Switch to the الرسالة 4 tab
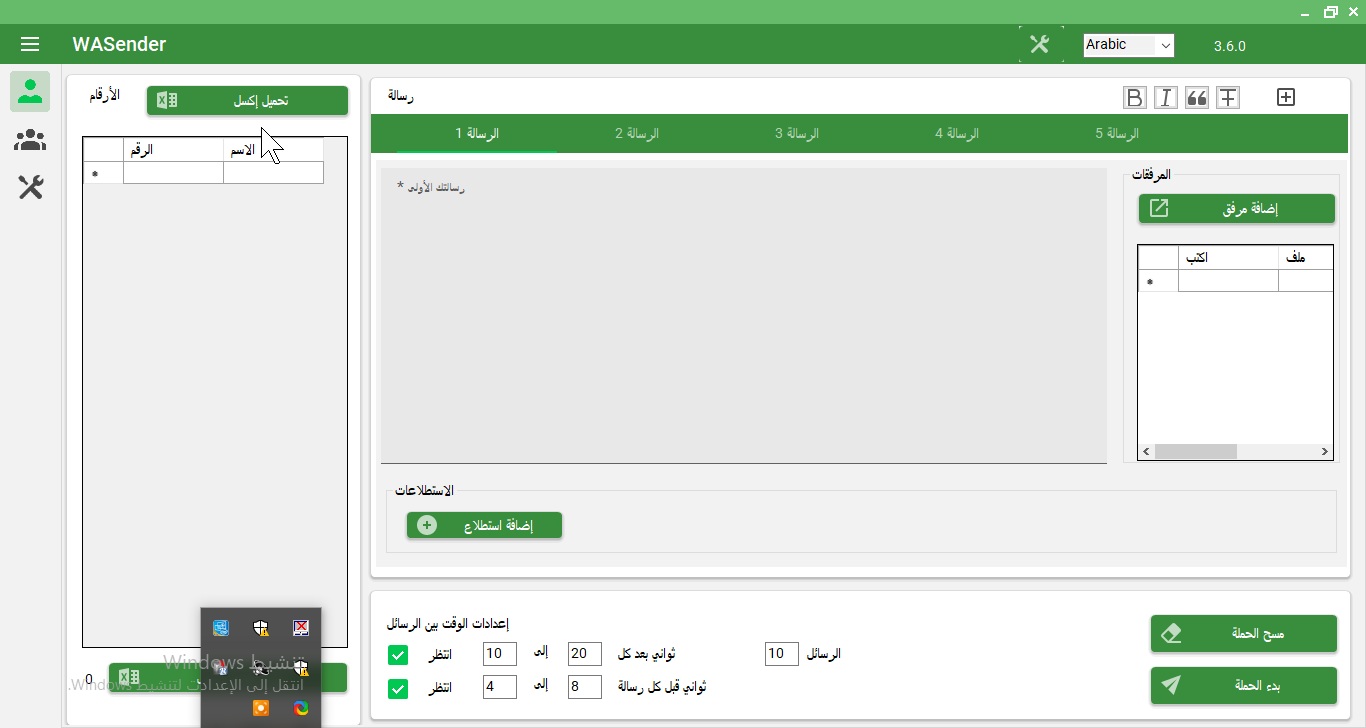The image size is (1366, 728). click(x=957, y=133)
